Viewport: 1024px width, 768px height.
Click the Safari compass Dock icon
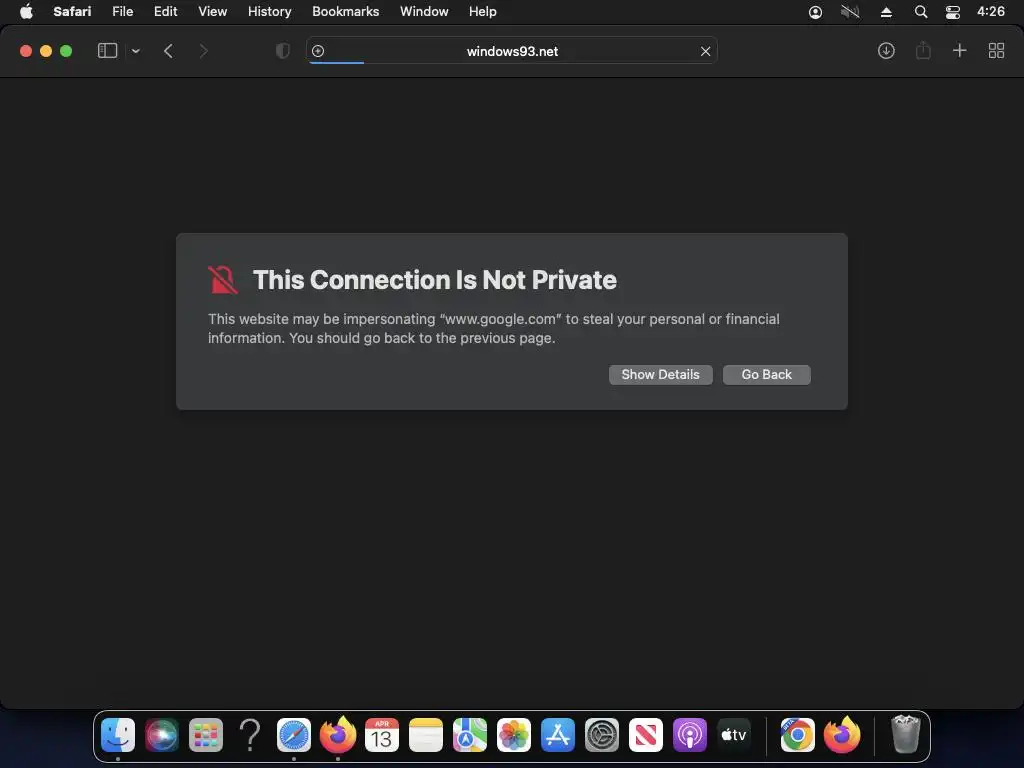tap(294, 735)
